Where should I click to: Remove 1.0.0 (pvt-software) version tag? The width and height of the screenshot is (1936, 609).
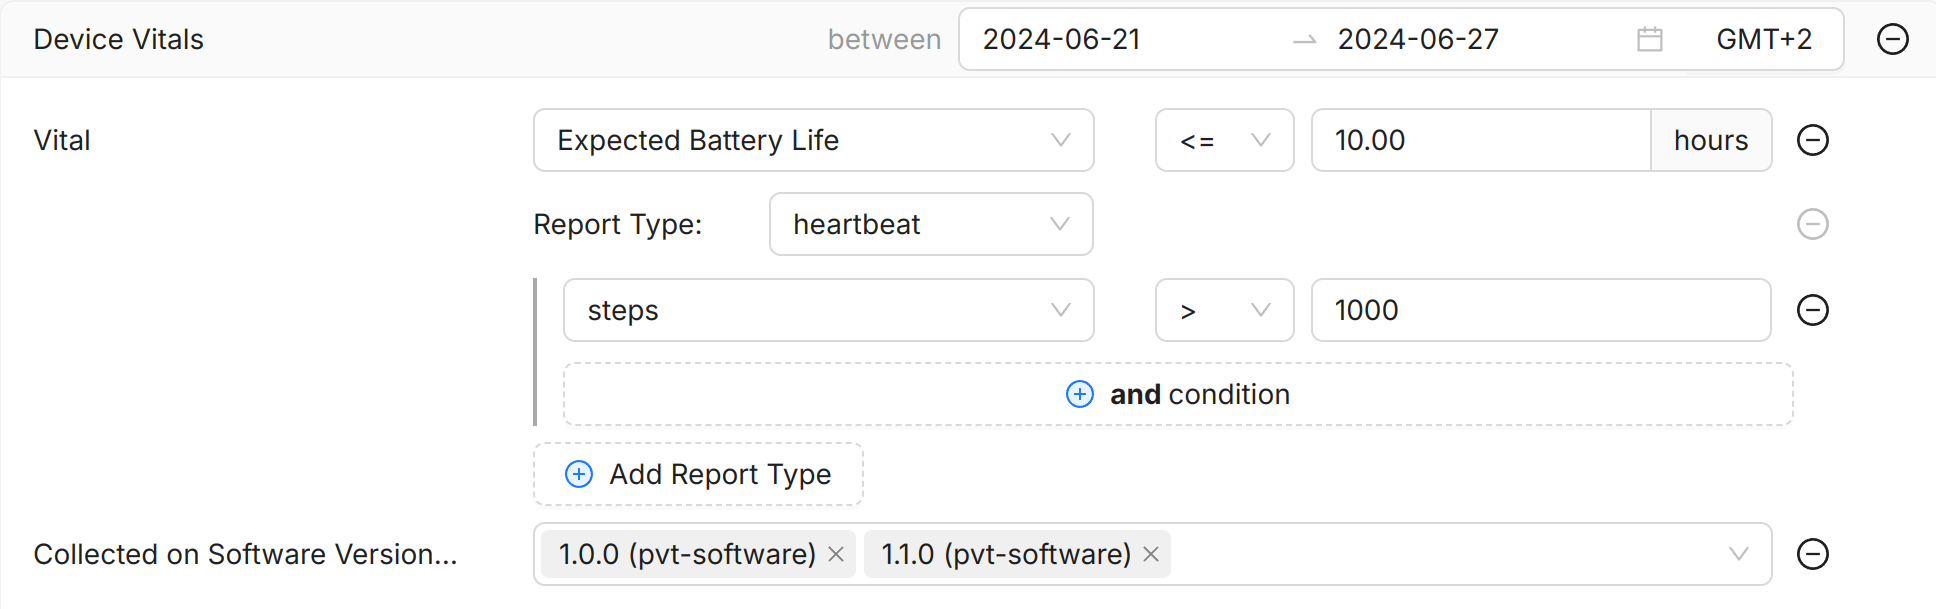tap(836, 554)
